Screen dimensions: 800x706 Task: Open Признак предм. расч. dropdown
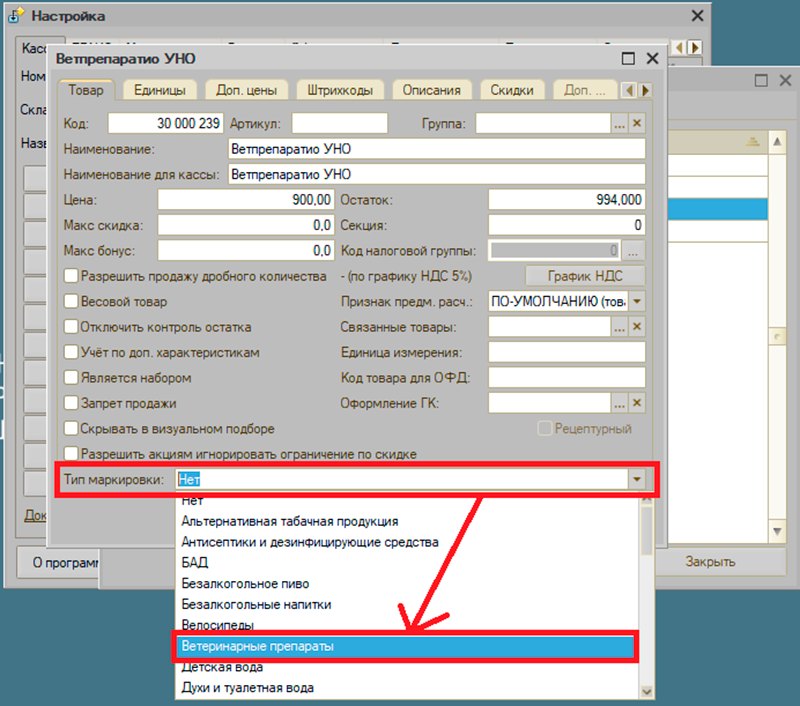tap(637, 301)
